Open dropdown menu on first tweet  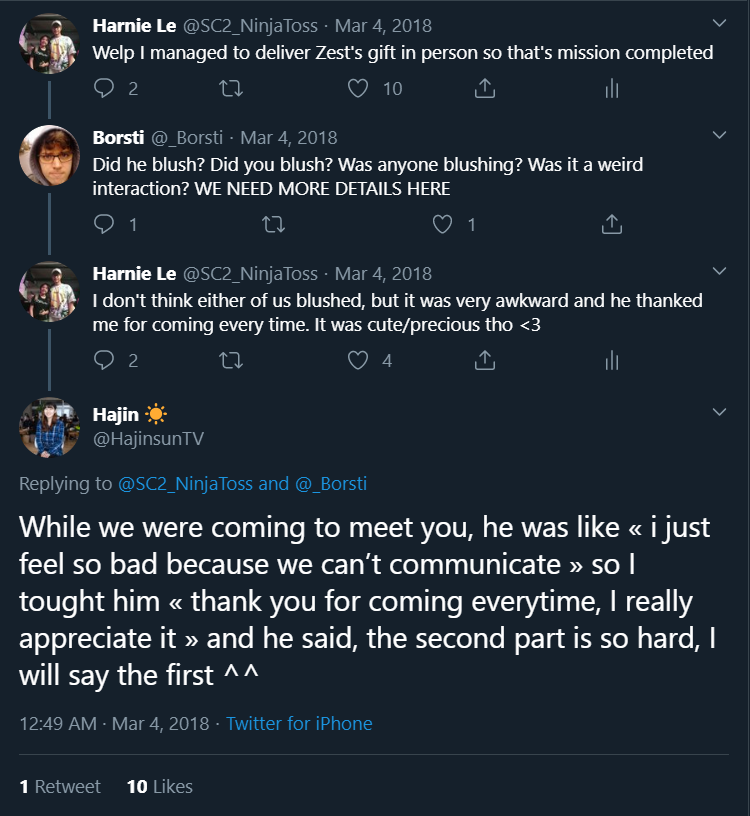(719, 23)
